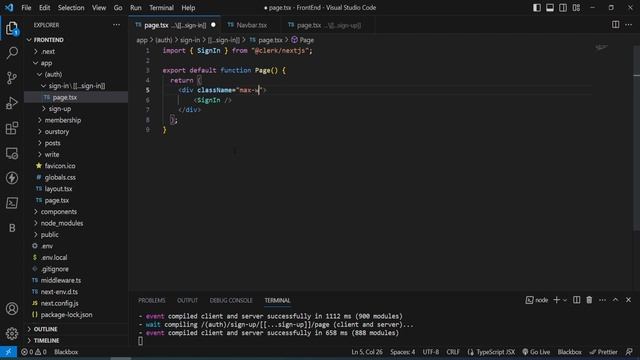Collapse the app folder

[x=36, y=63]
